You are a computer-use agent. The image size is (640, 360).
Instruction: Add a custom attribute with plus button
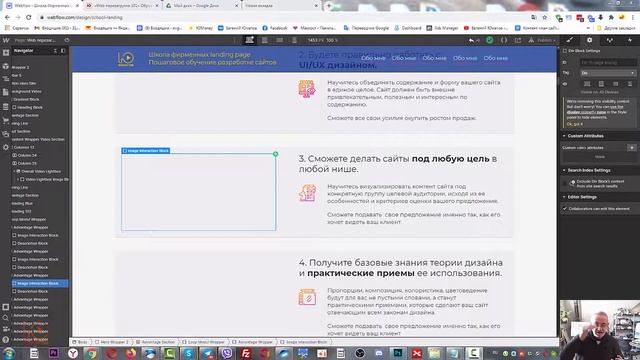pos(632,147)
